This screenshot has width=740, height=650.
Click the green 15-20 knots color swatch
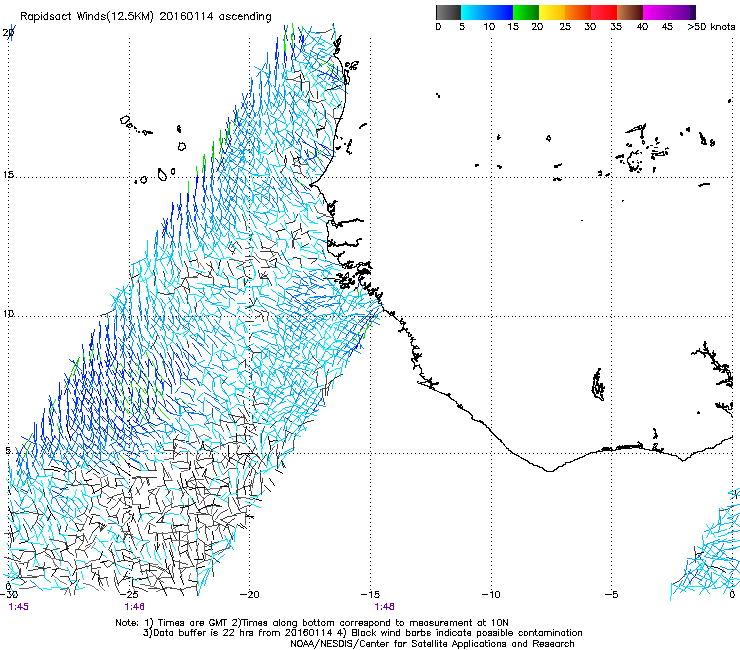click(x=526, y=12)
